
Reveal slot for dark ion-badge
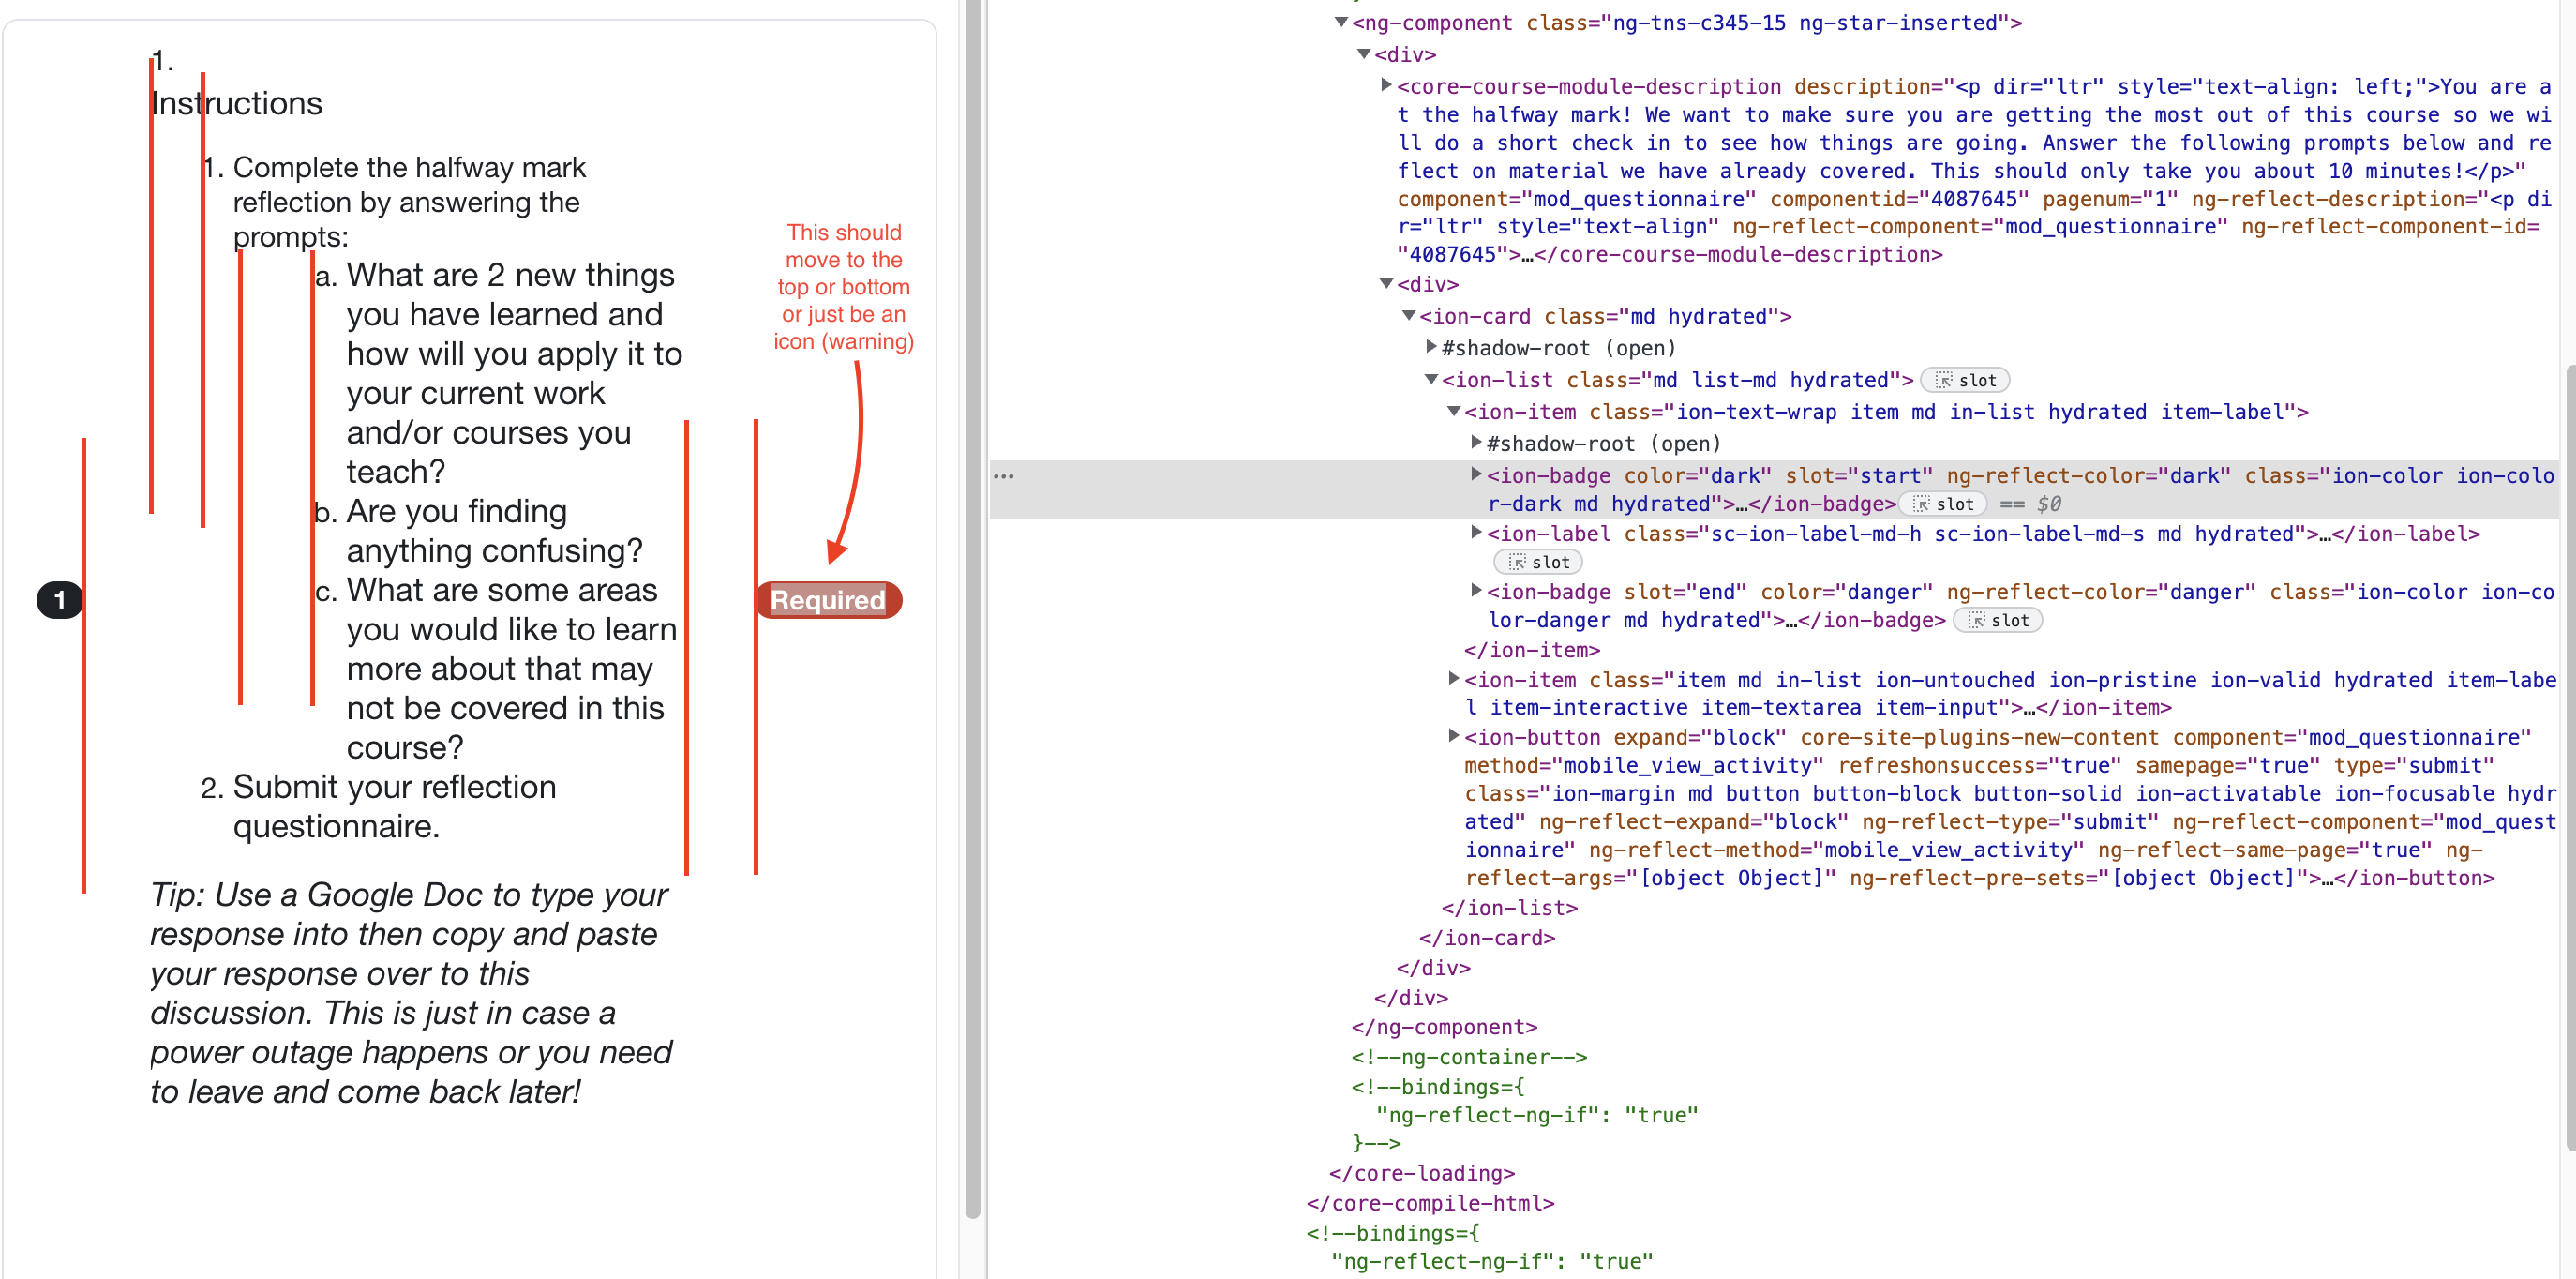[x=1942, y=504]
